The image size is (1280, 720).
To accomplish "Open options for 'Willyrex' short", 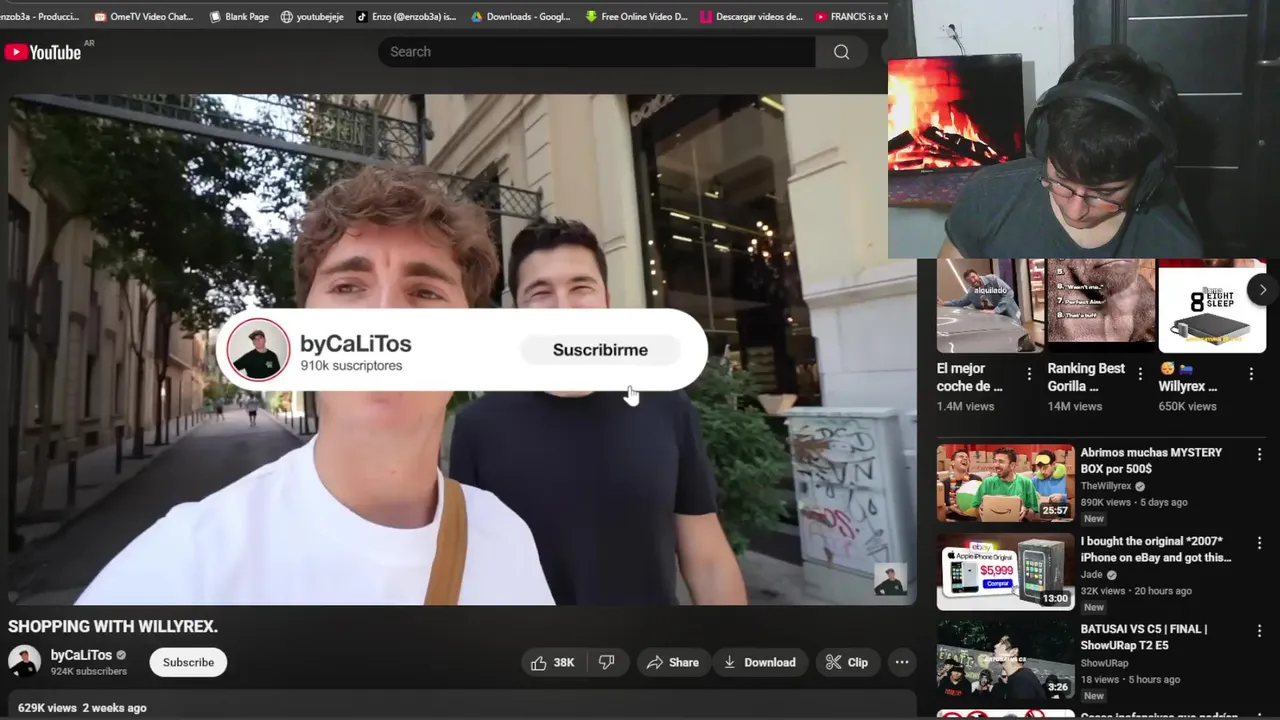I will tap(1251, 374).
